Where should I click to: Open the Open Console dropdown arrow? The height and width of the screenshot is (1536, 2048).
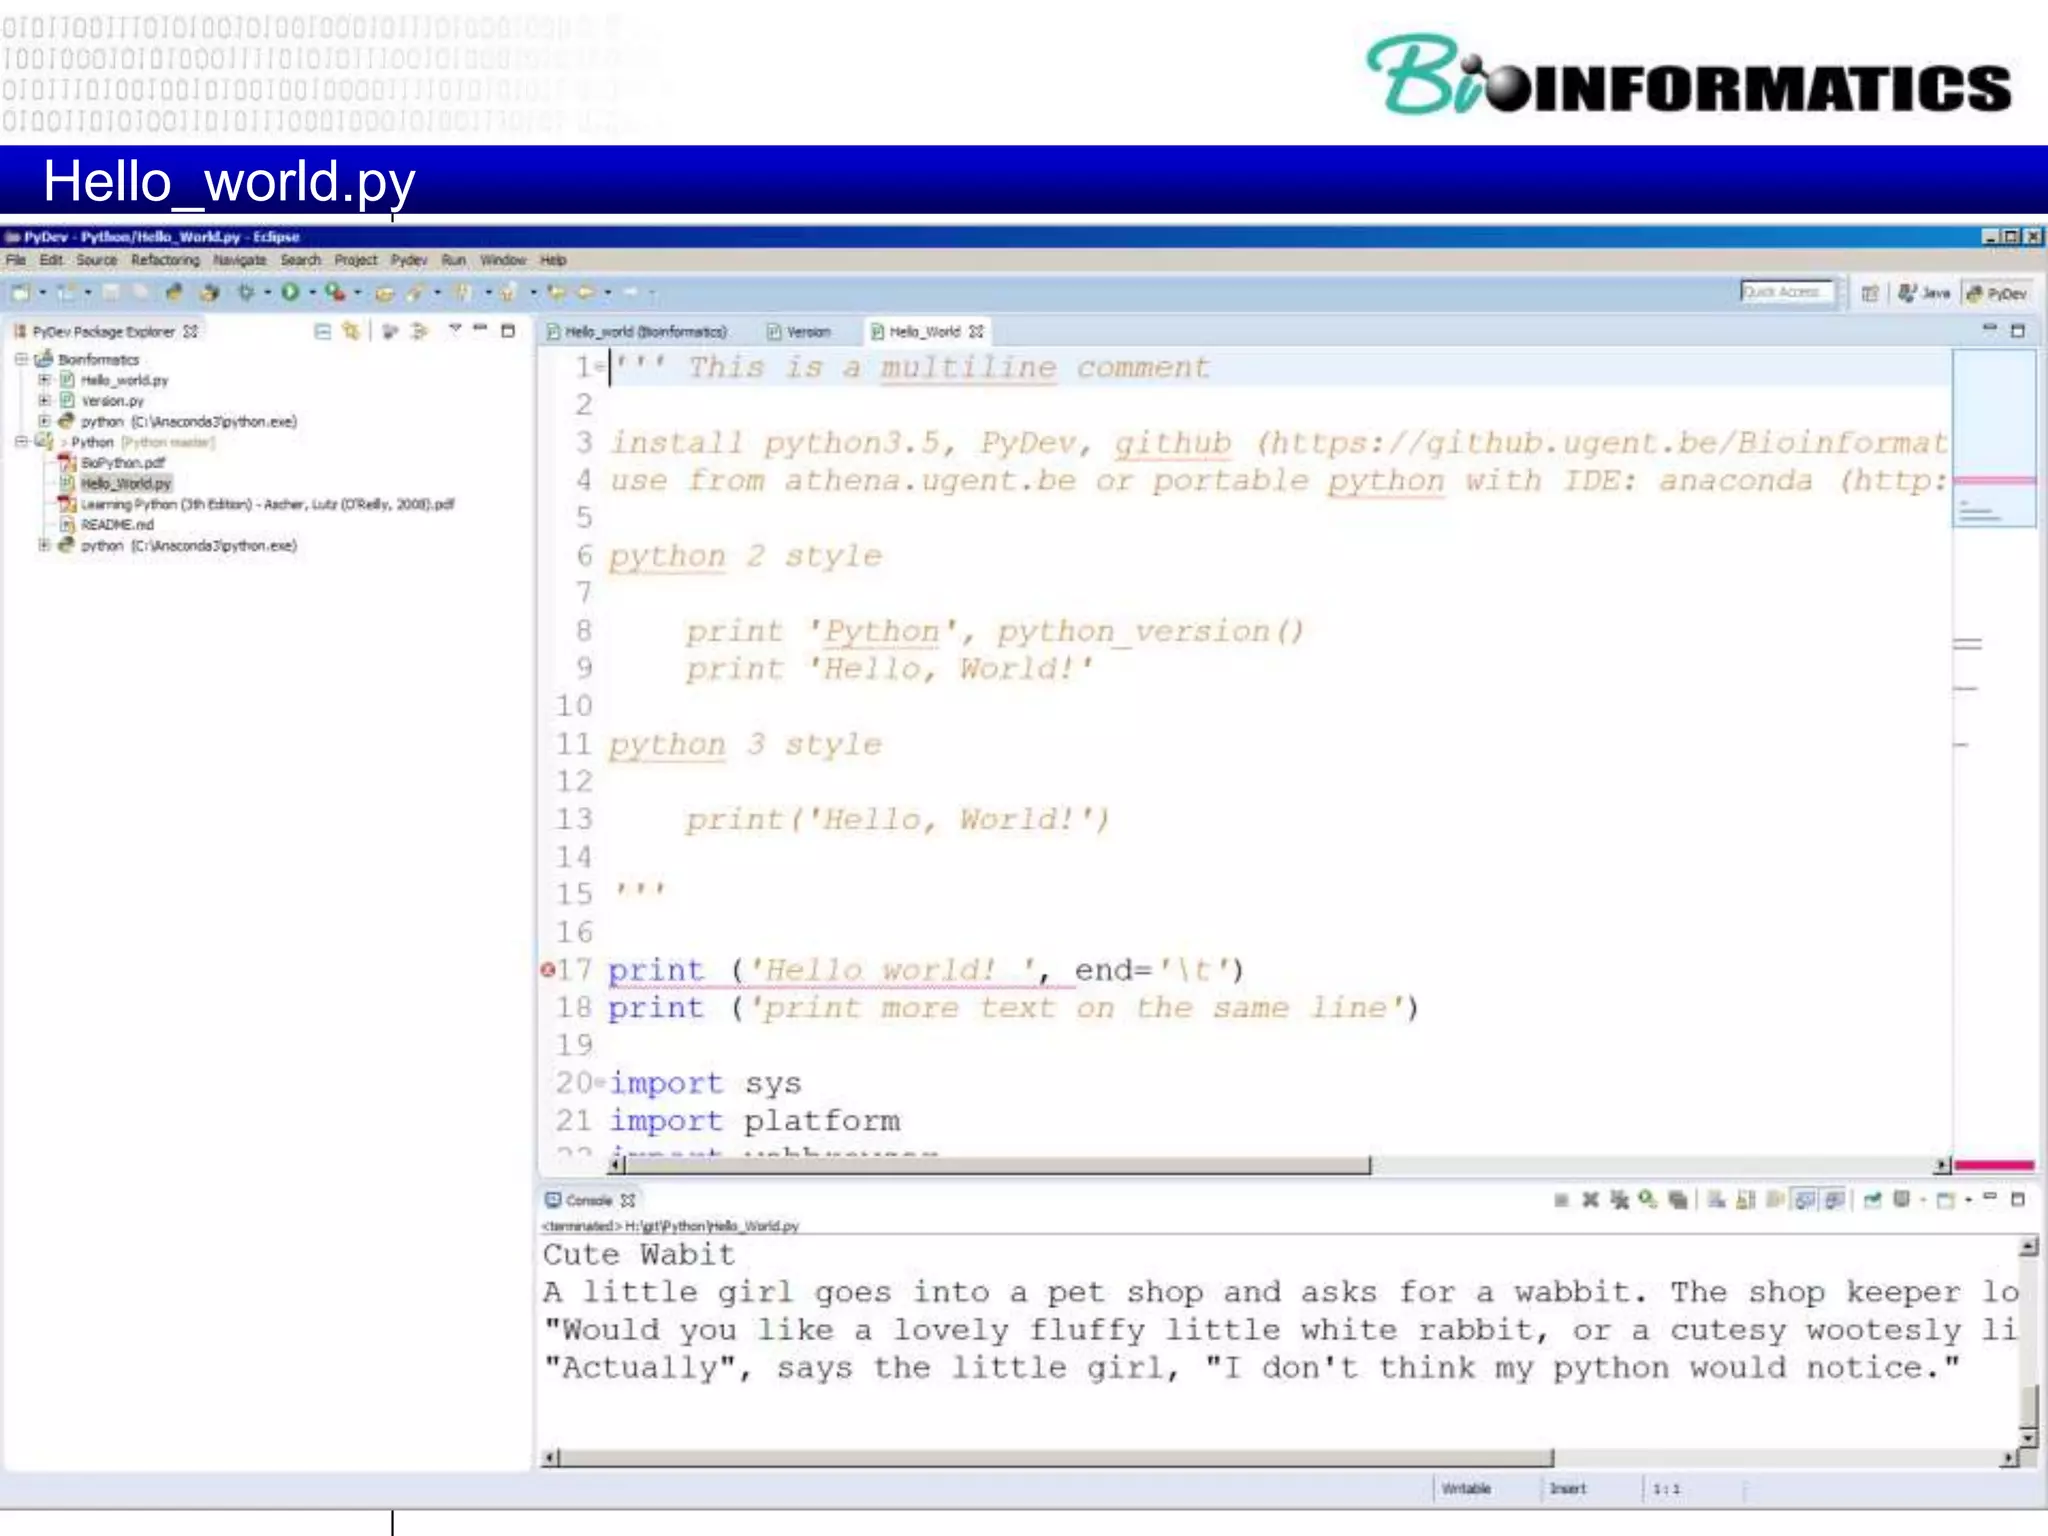click(1967, 1200)
